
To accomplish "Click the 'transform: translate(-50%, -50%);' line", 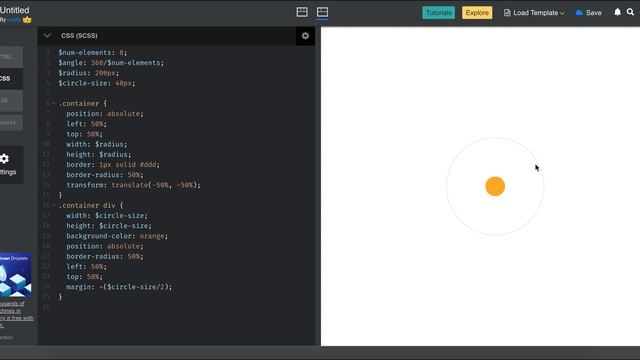I will tap(133, 185).
